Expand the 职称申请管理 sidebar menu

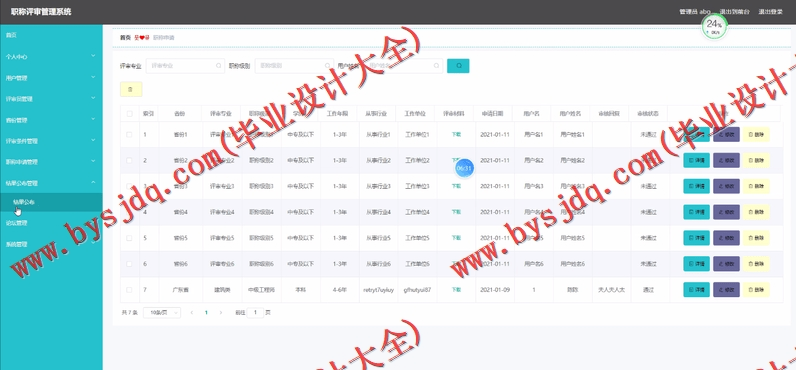pos(51,162)
